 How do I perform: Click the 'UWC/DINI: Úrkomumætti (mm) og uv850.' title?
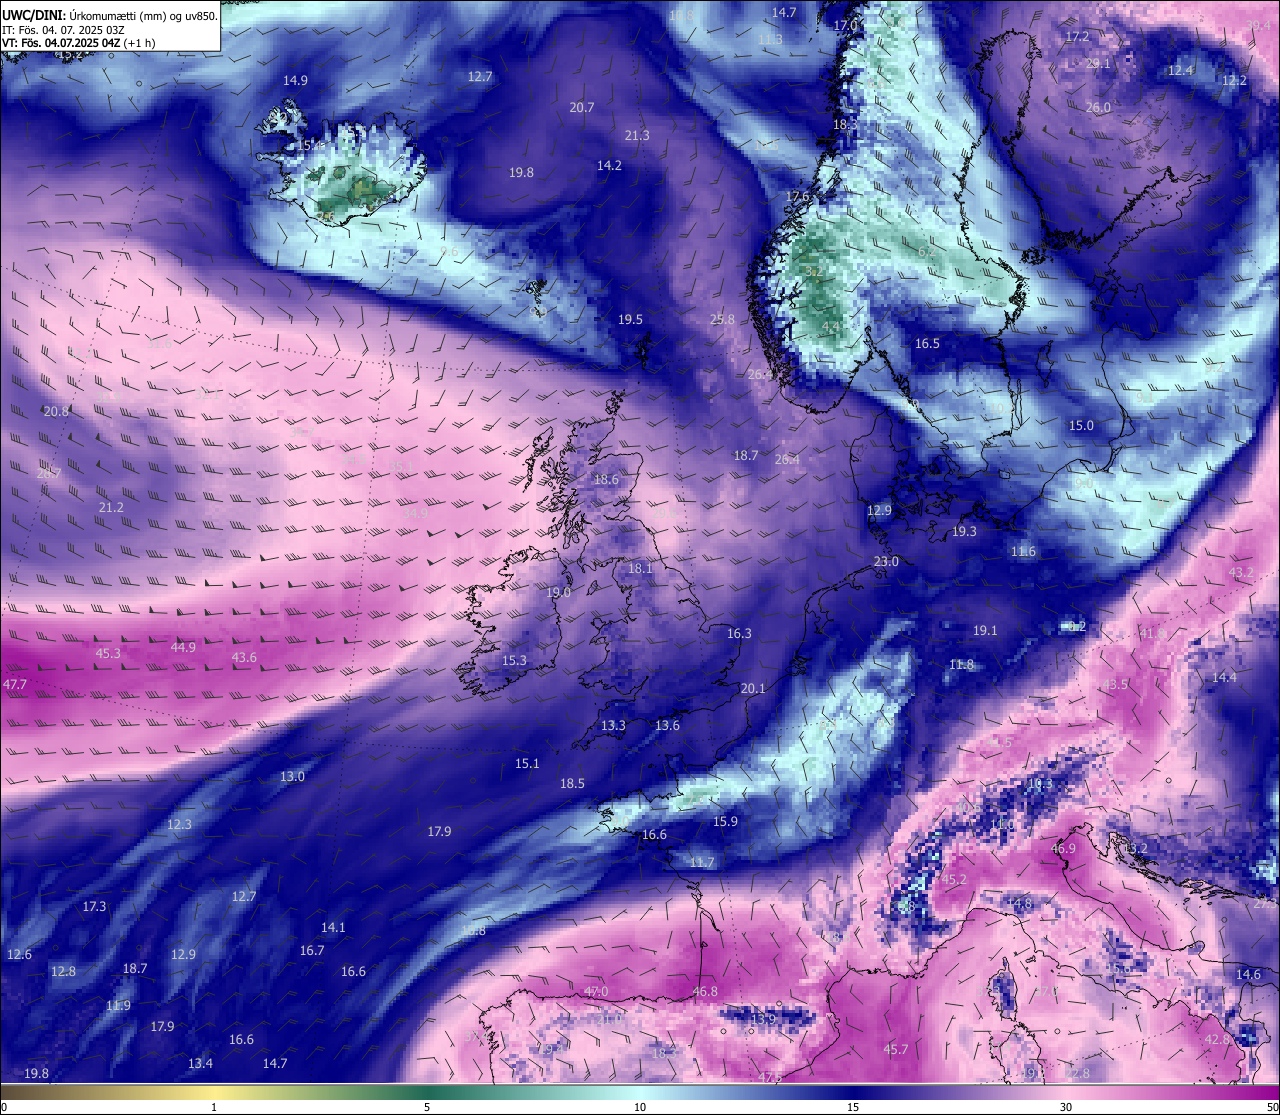(110, 16)
